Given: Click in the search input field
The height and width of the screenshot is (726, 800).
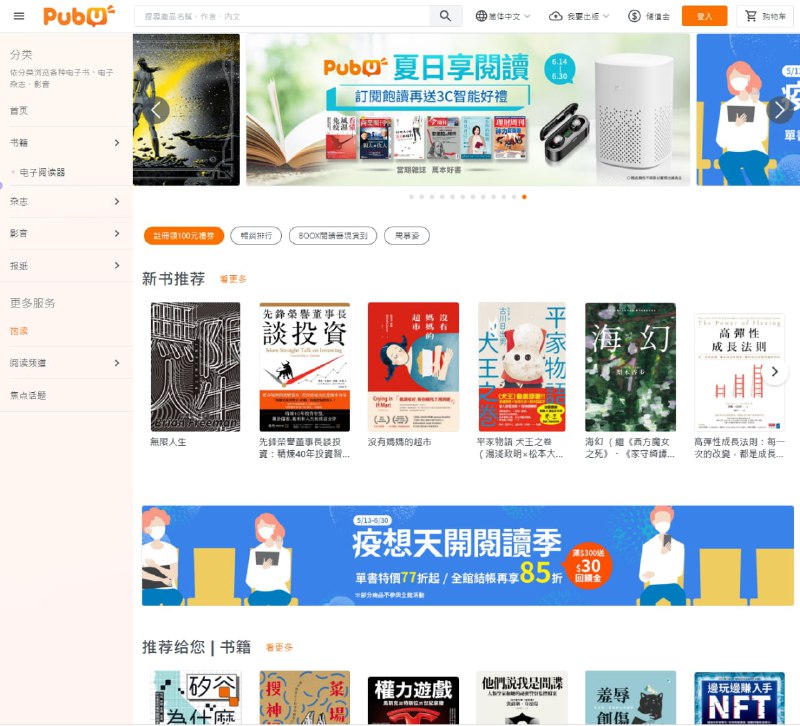Looking at the screenshot, I should 282,16.
